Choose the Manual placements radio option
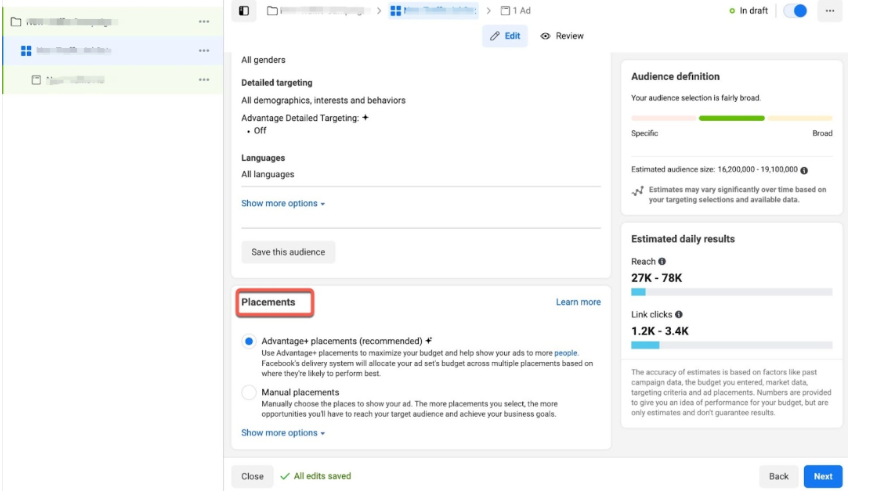876x496 pixels. 249,393
